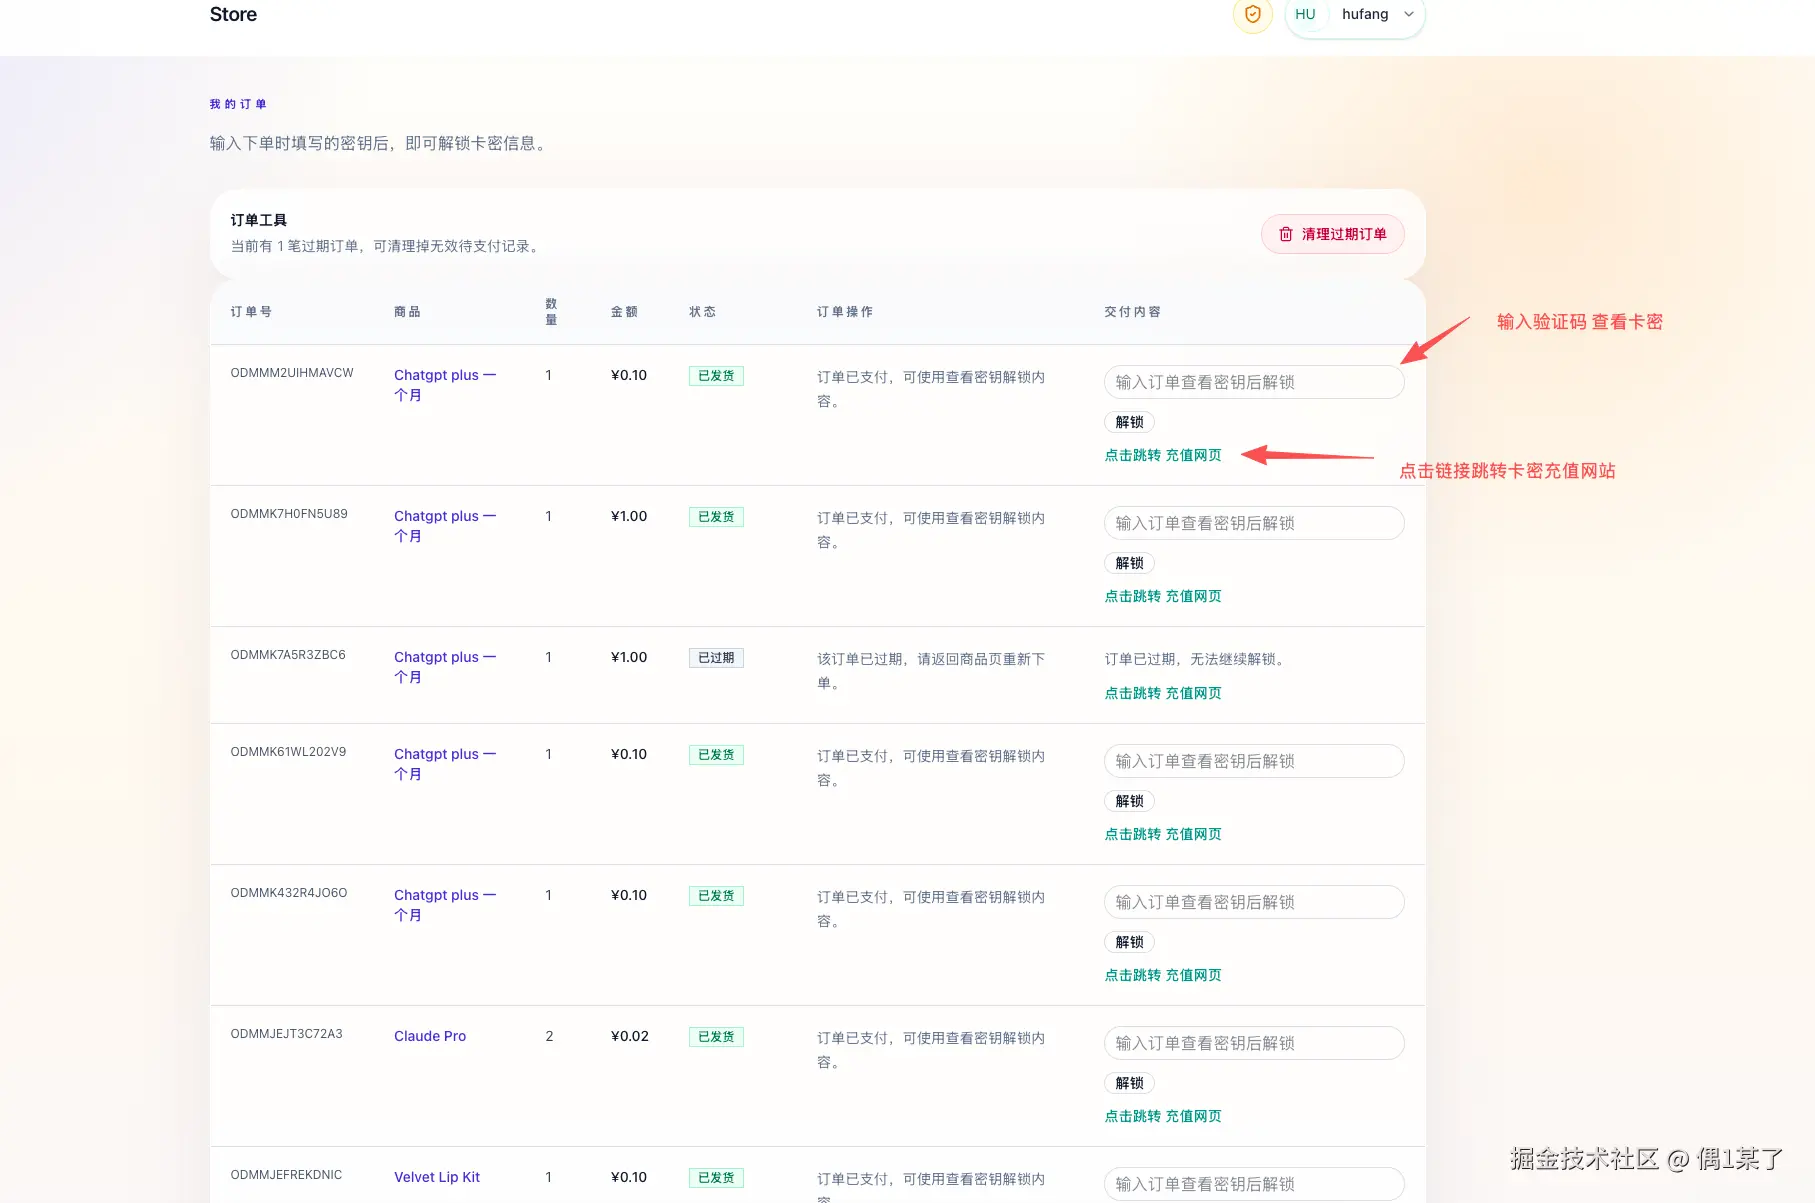Click 已发货 badge for order ODMMM2UIHMAVCW

tap(716, 376)
